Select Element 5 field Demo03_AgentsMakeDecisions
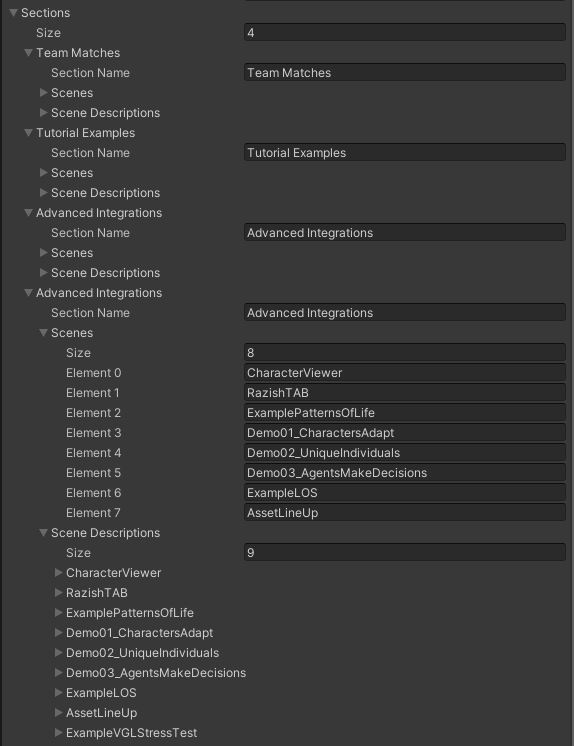 [x=405, y=472]
